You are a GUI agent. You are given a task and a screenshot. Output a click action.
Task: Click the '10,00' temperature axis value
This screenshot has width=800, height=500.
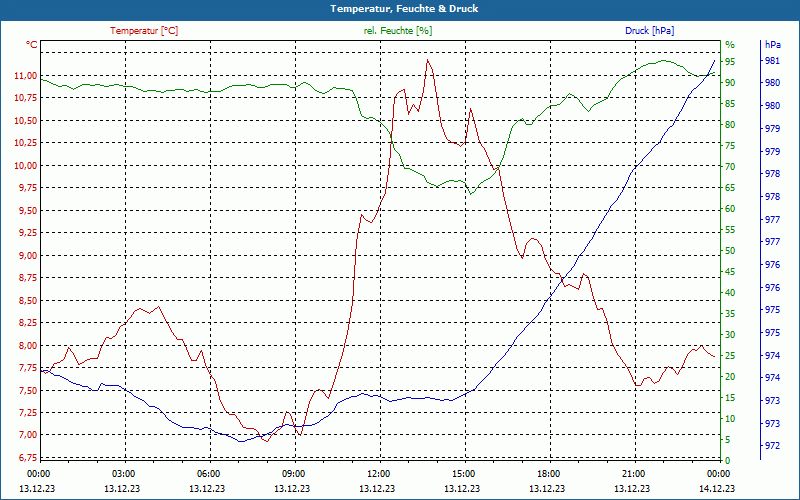(26, 166)
